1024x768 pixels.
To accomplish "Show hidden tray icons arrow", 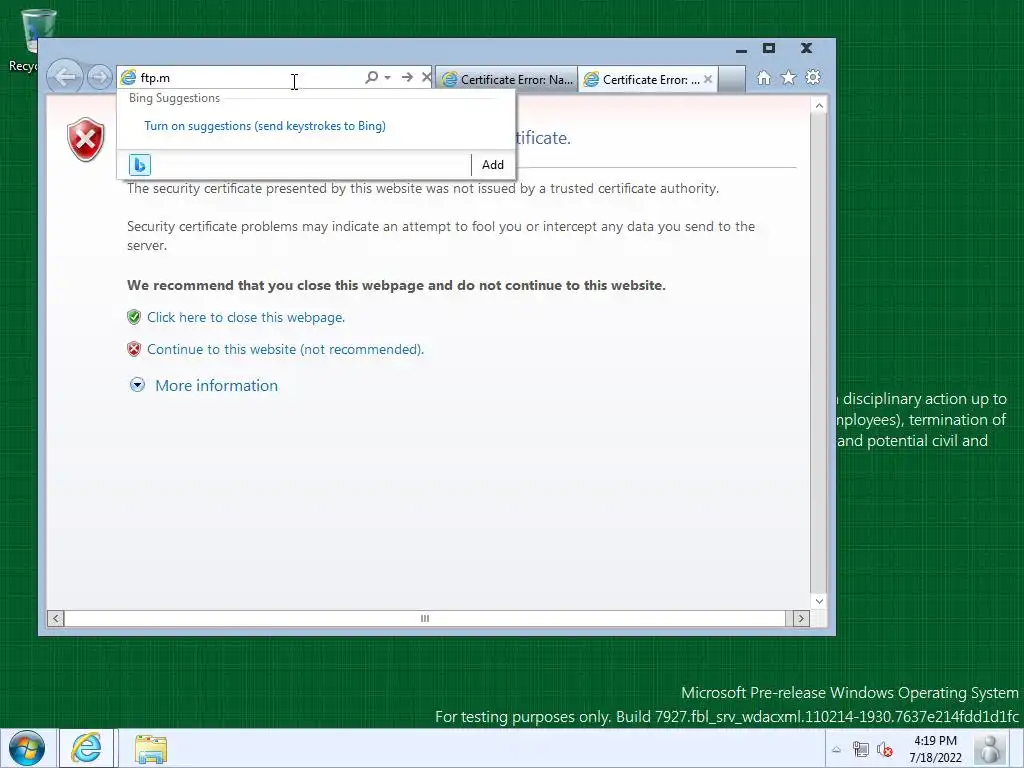I will pos(837,750).
